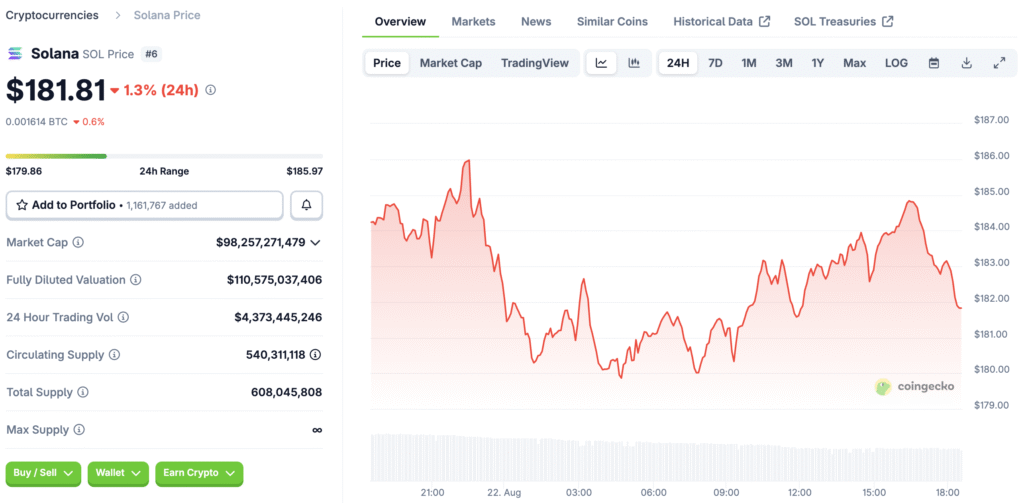Click the 24h Range progress bar
Screen dimensions: 1024x503
click(164, 156)
